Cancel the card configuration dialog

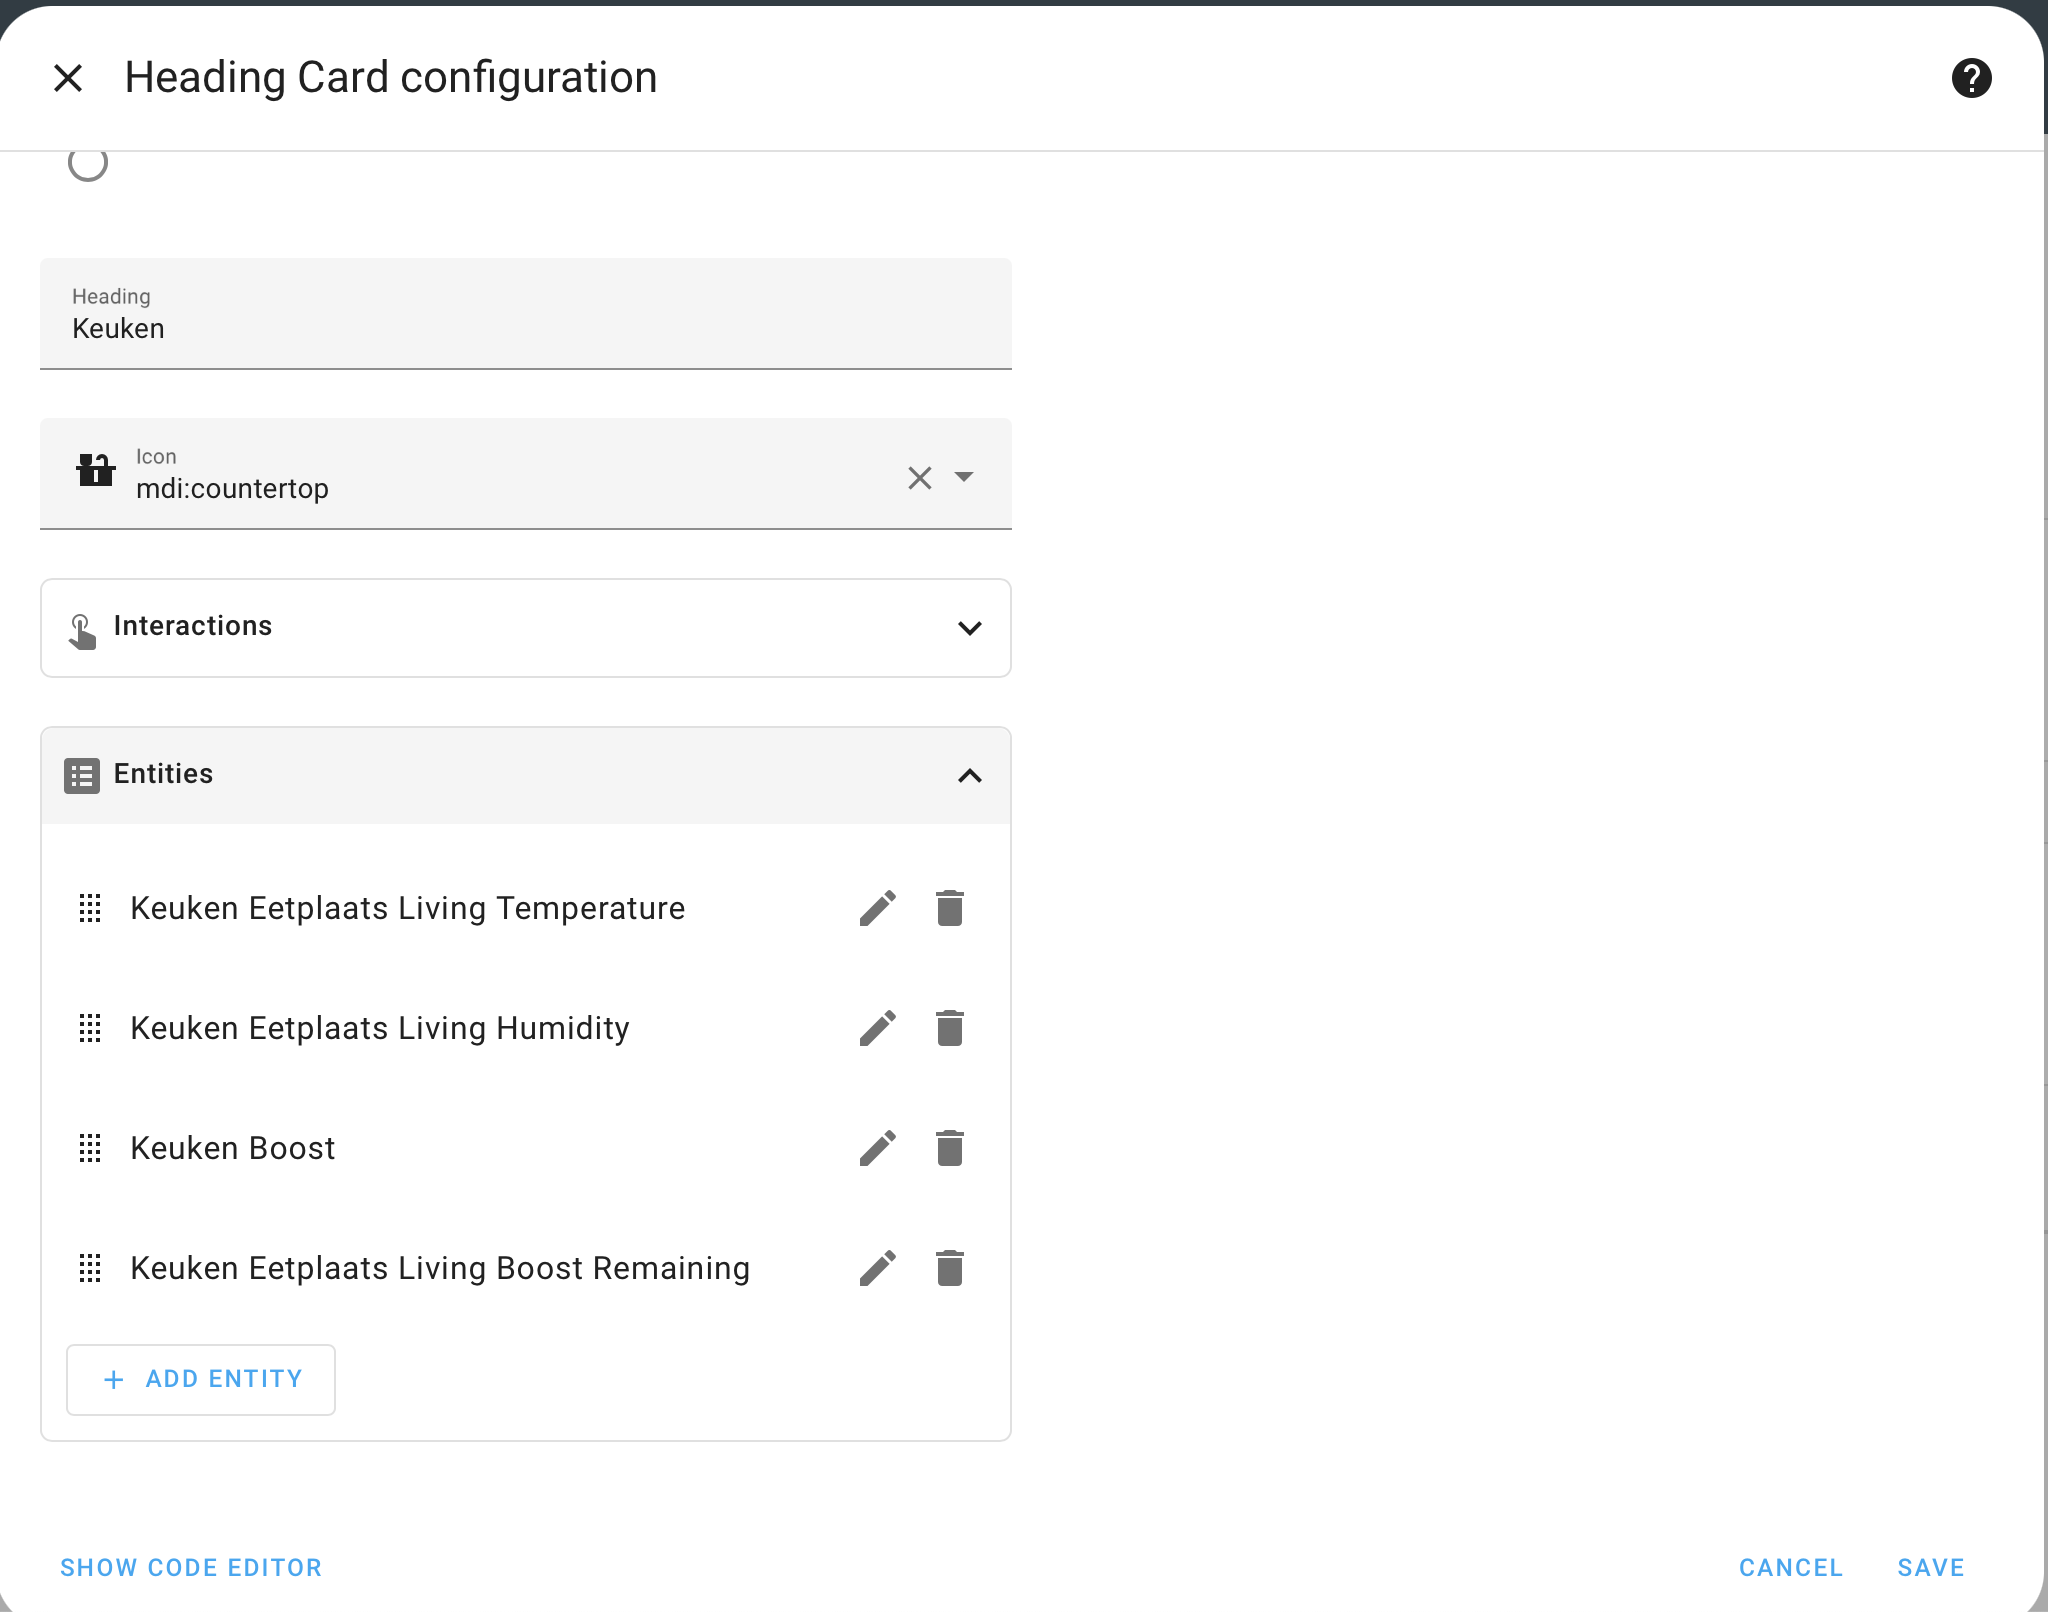(x=1790, y=1567)
